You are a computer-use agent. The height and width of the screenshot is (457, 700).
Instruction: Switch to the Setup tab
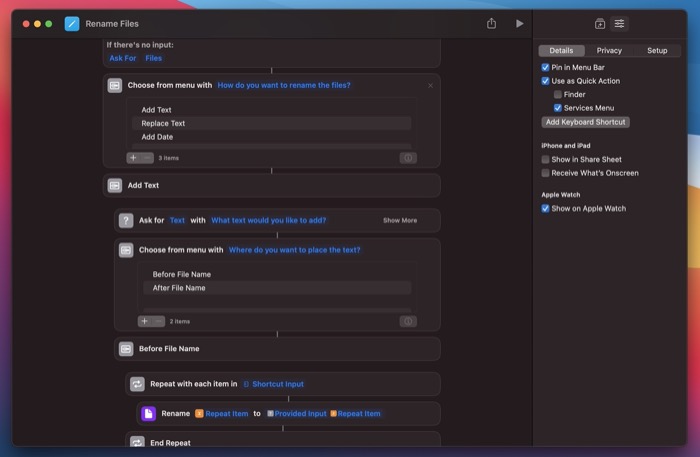coord(657,50)
